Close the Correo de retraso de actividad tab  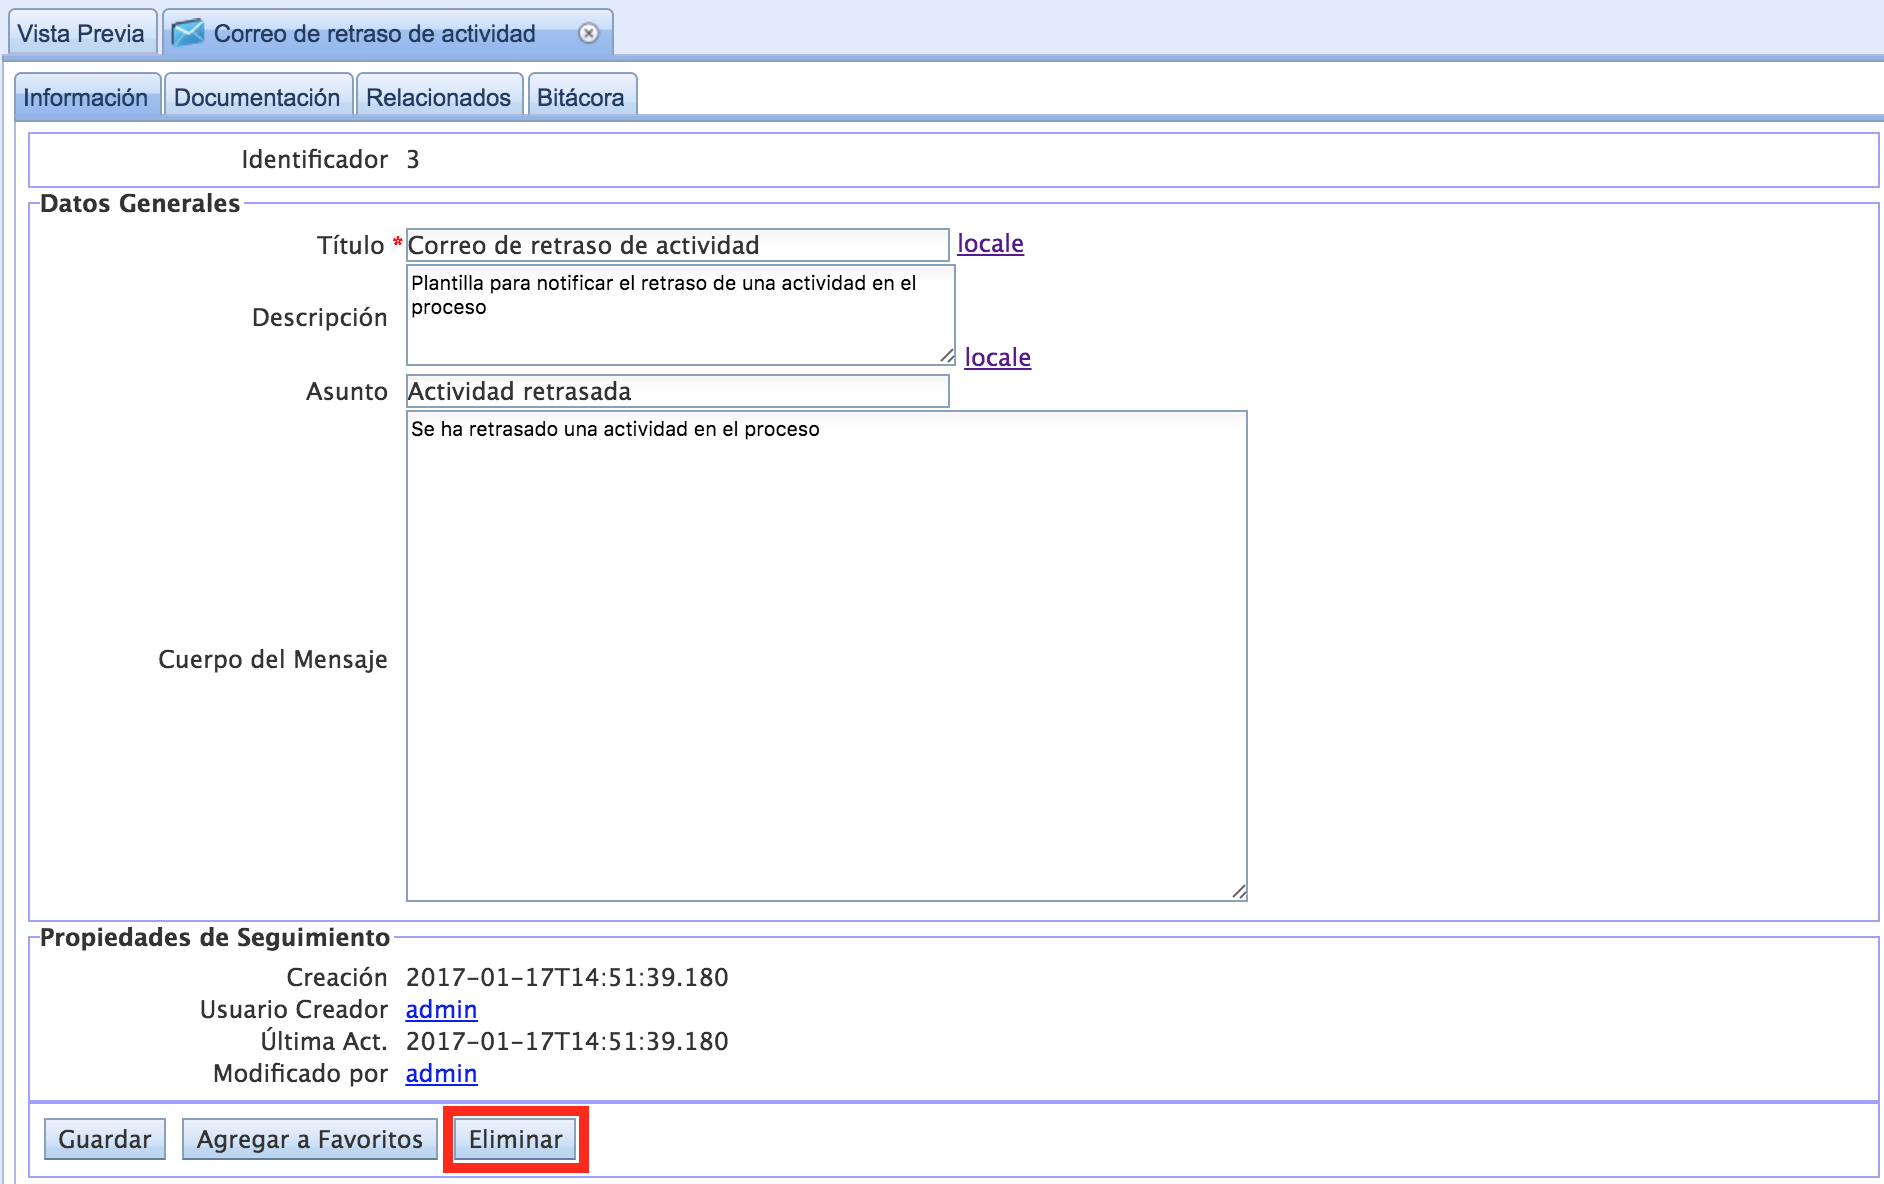tap(589, 33)
